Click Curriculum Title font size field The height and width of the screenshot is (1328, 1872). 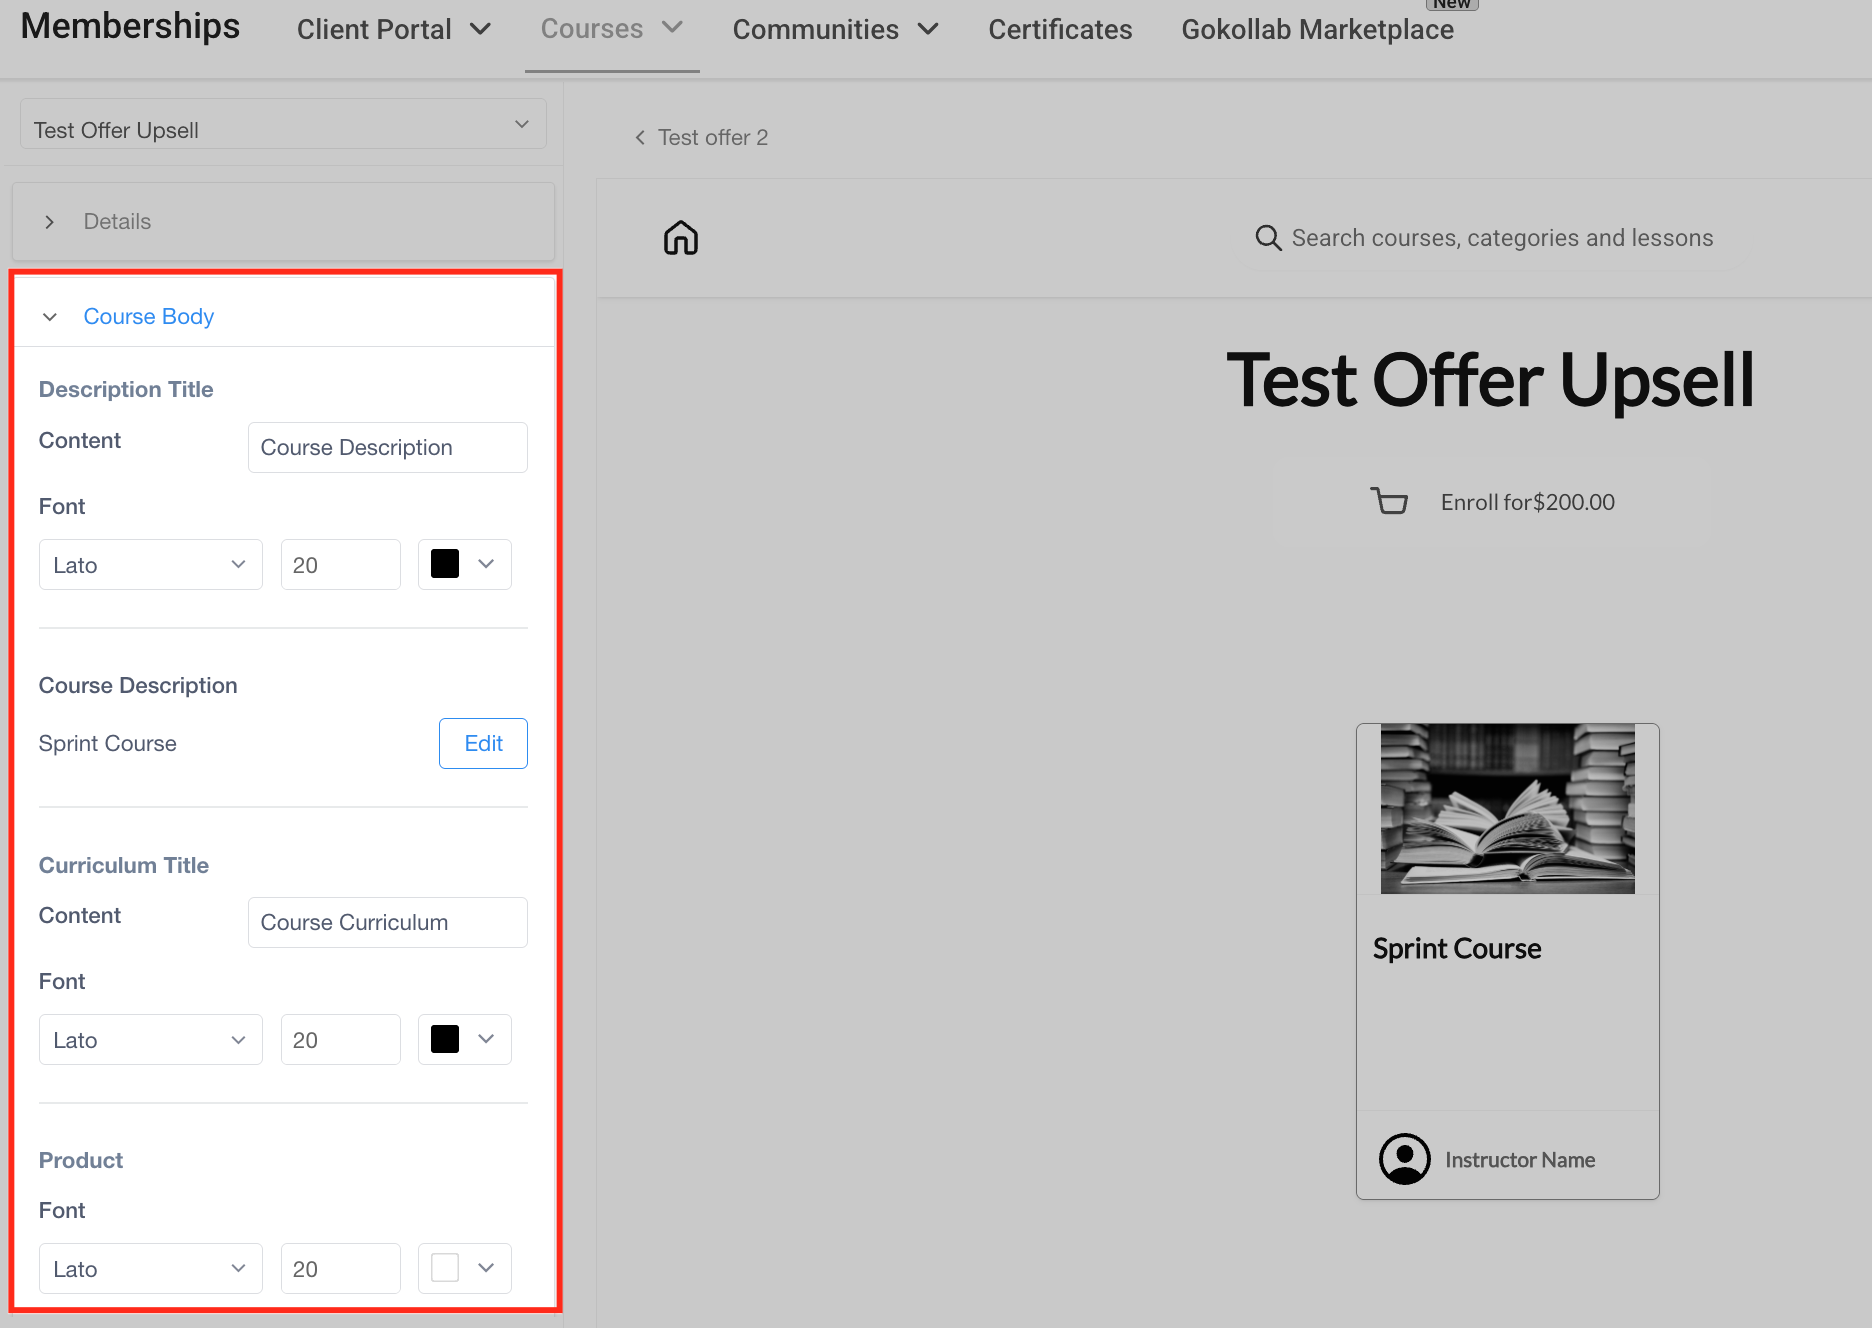pyautogui.click(x=340, y=1040)
